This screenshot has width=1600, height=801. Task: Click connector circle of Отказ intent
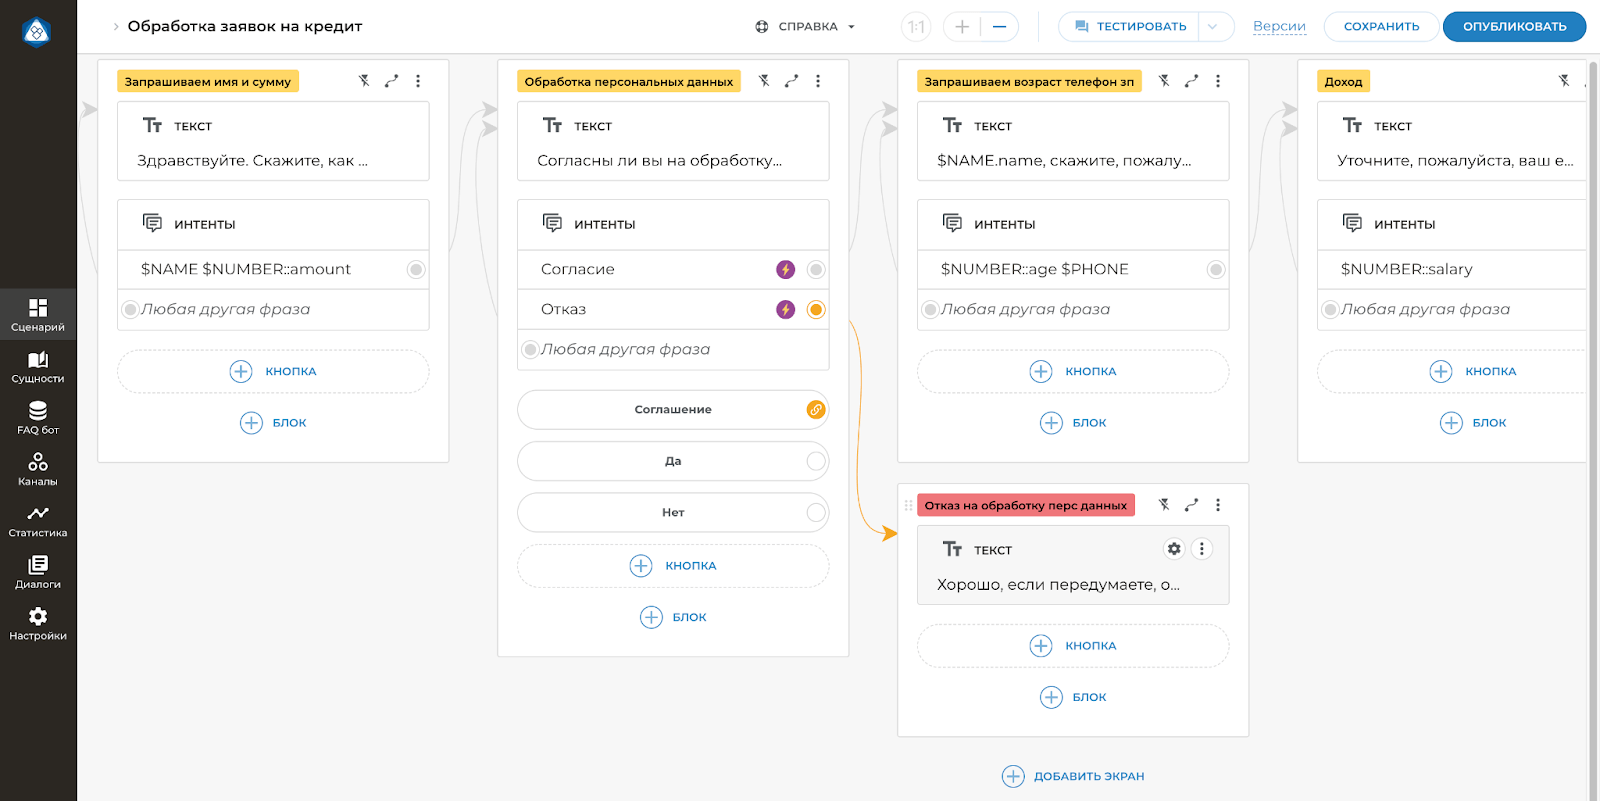[816, 310]
